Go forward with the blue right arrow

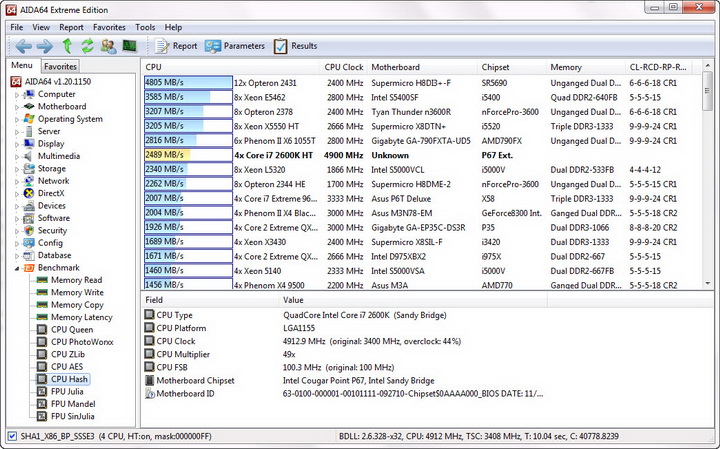[45, 46]
